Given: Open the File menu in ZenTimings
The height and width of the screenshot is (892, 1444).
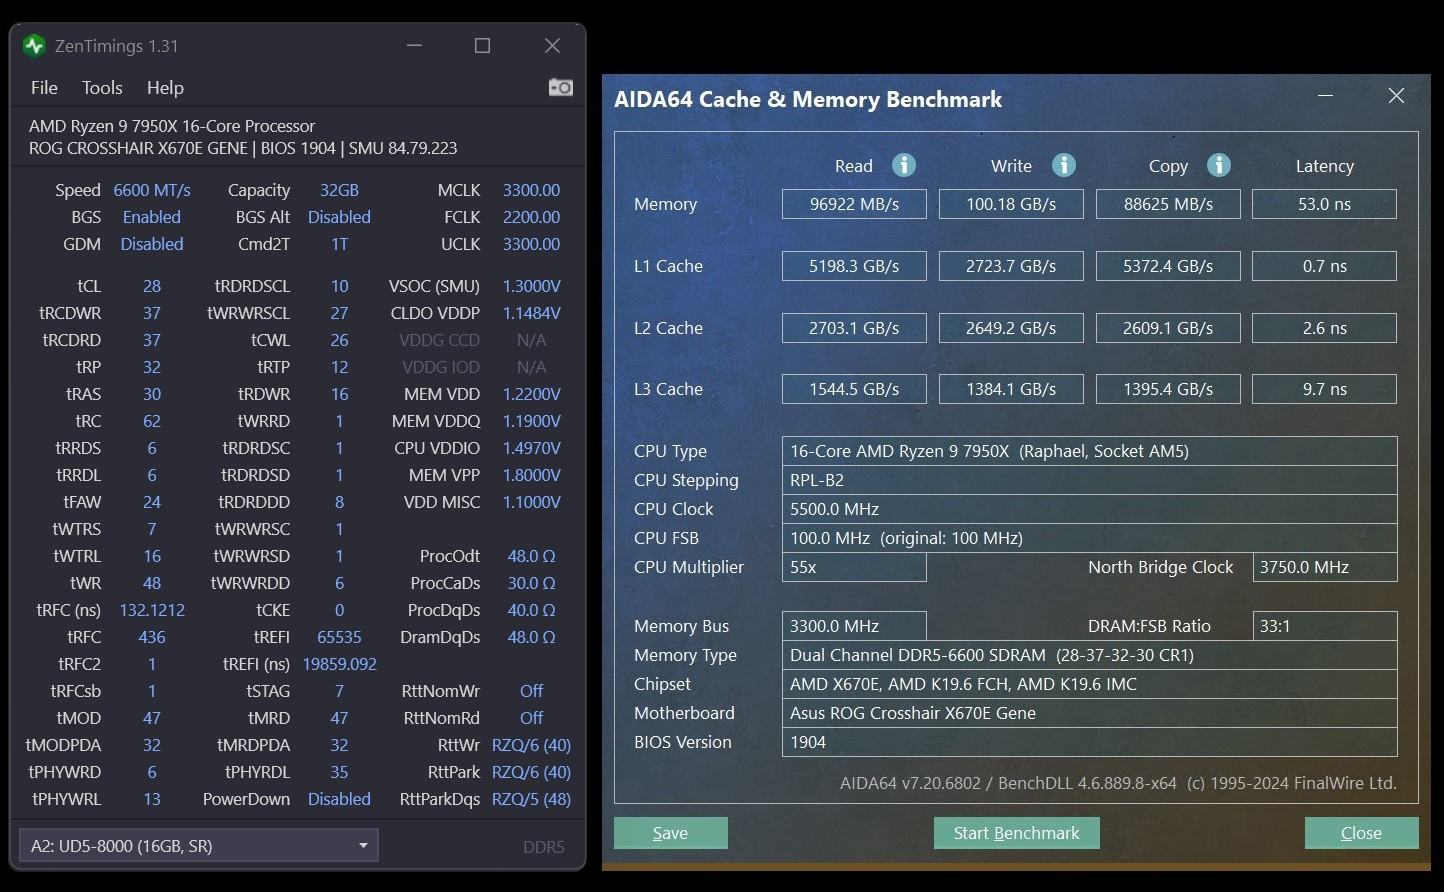Looking at the screenshot, I should (44, 88).
